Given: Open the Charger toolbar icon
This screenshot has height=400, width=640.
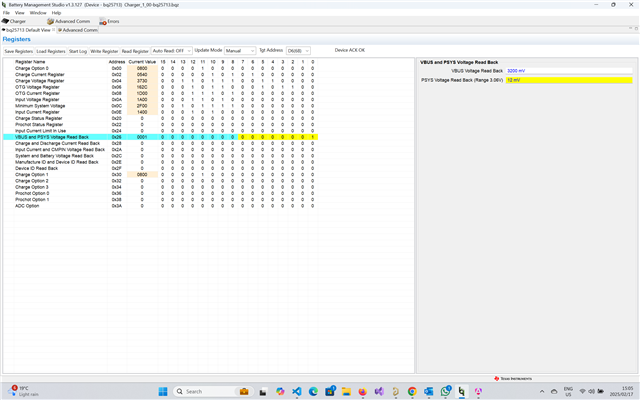Looking at the screenshot, I should coord(13,21).
